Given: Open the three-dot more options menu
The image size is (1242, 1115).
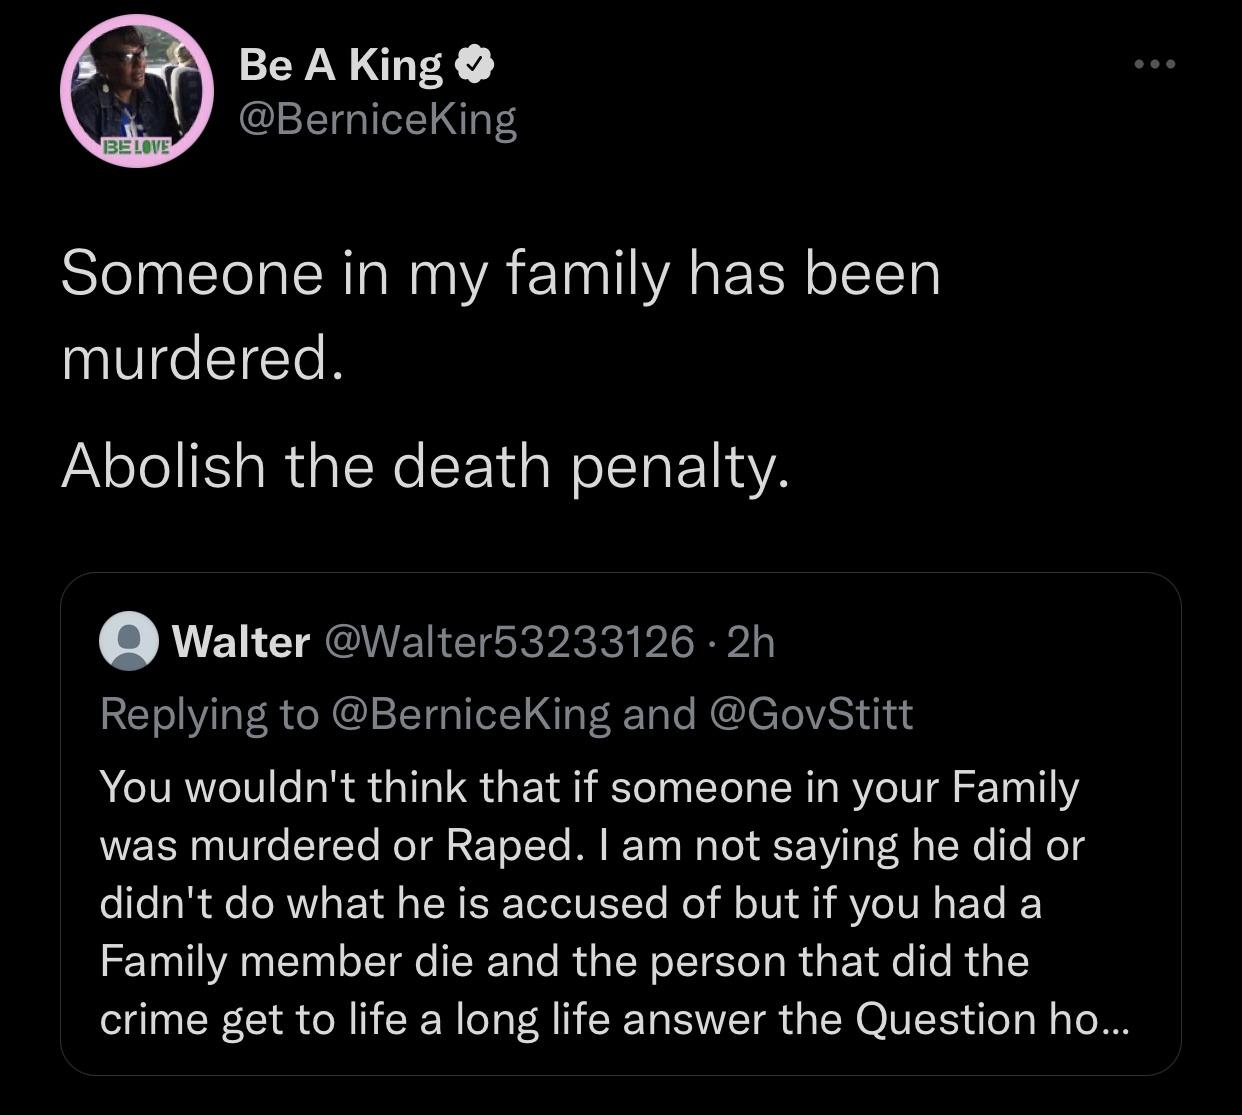Looking at the screenshot, I should [x=1155, y=65].
